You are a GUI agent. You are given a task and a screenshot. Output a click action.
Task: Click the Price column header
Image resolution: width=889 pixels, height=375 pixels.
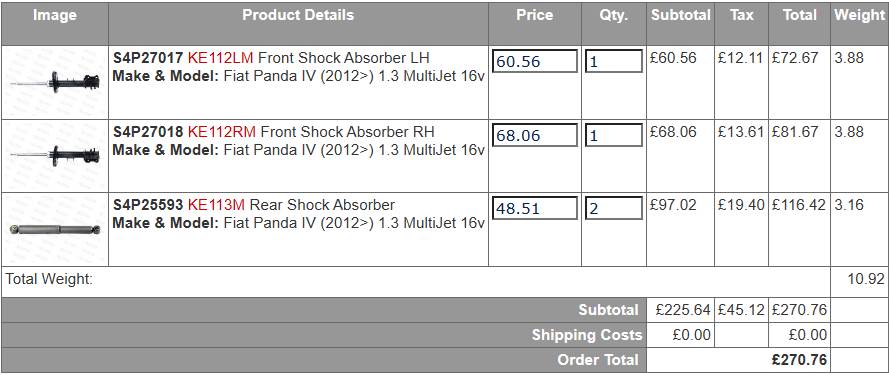(x=535, y=15)
